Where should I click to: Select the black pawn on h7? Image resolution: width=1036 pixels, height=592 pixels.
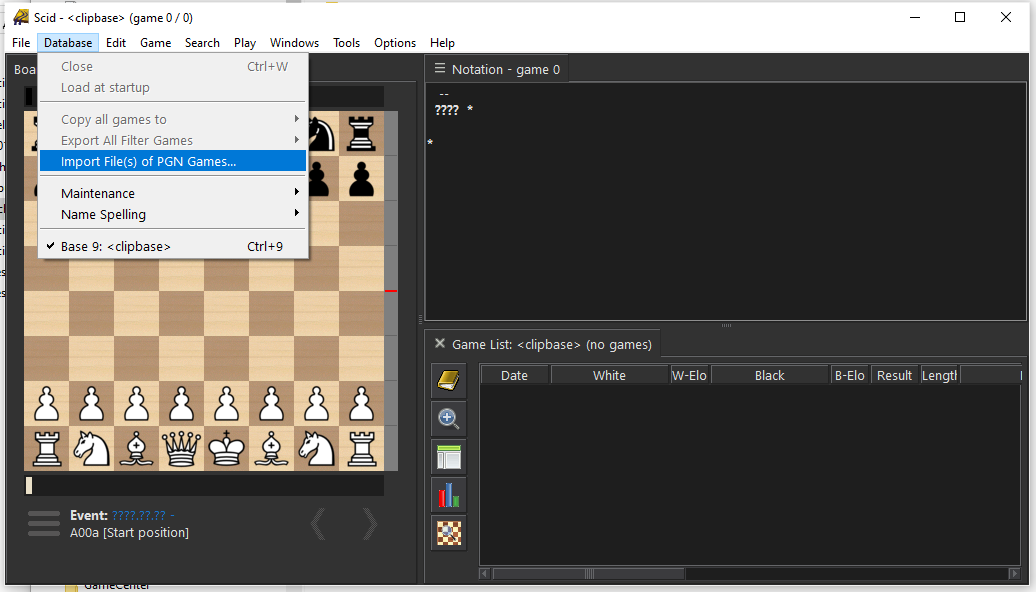tap(361, 178)
